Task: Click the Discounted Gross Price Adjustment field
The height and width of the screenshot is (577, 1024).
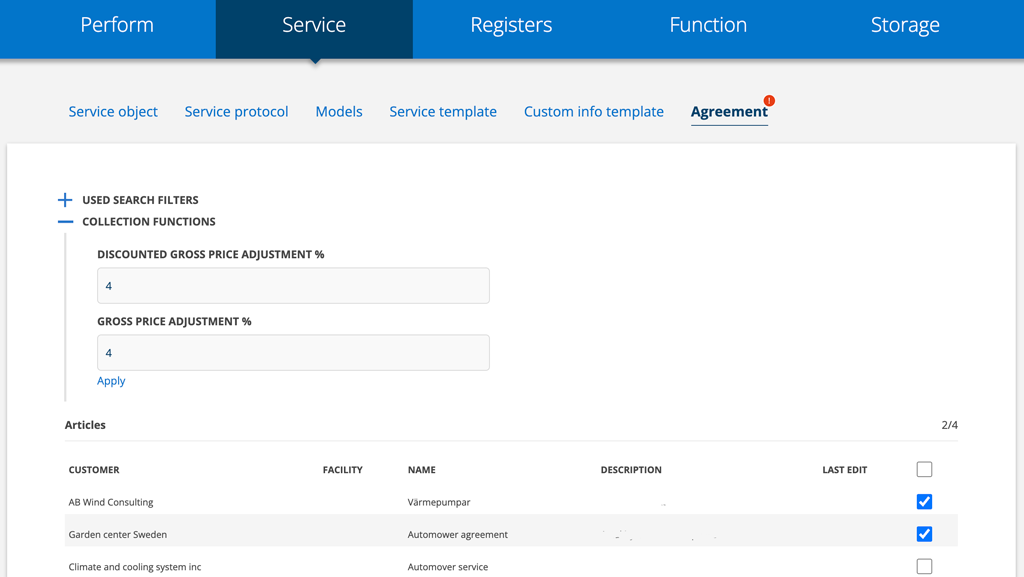Action: click(293, 286)
